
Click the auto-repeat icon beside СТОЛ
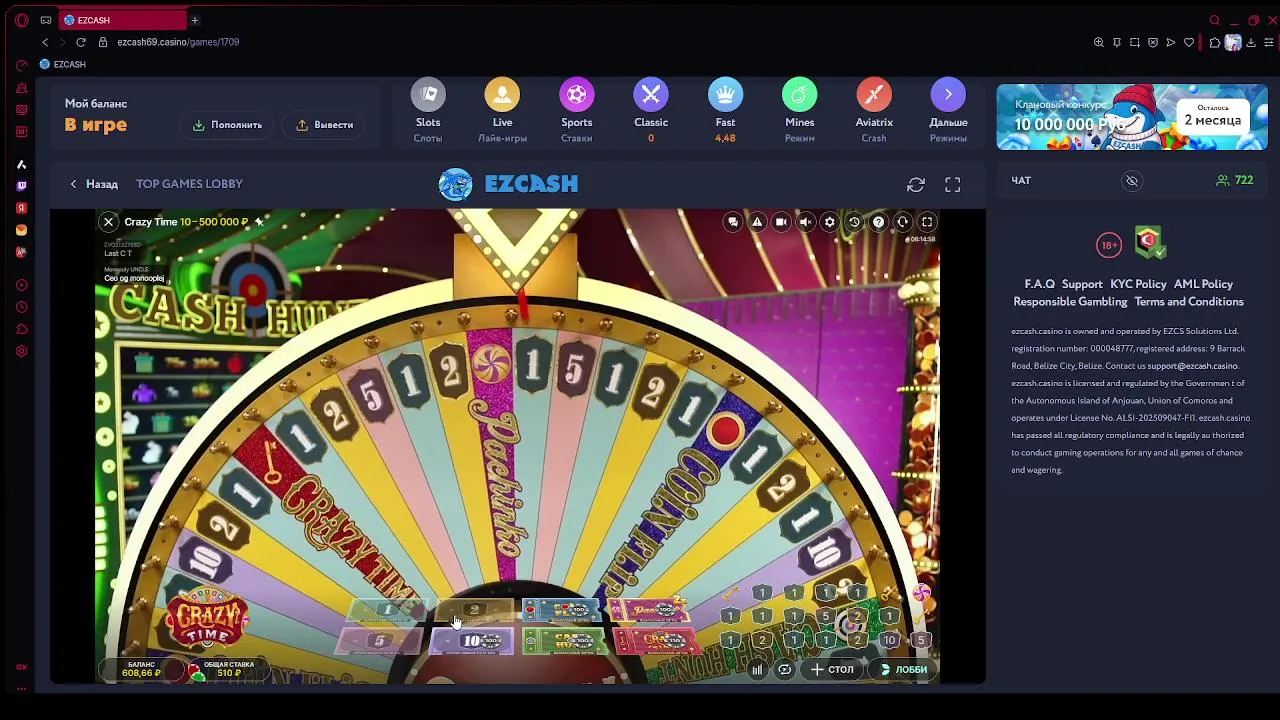(x=785, y=670)
